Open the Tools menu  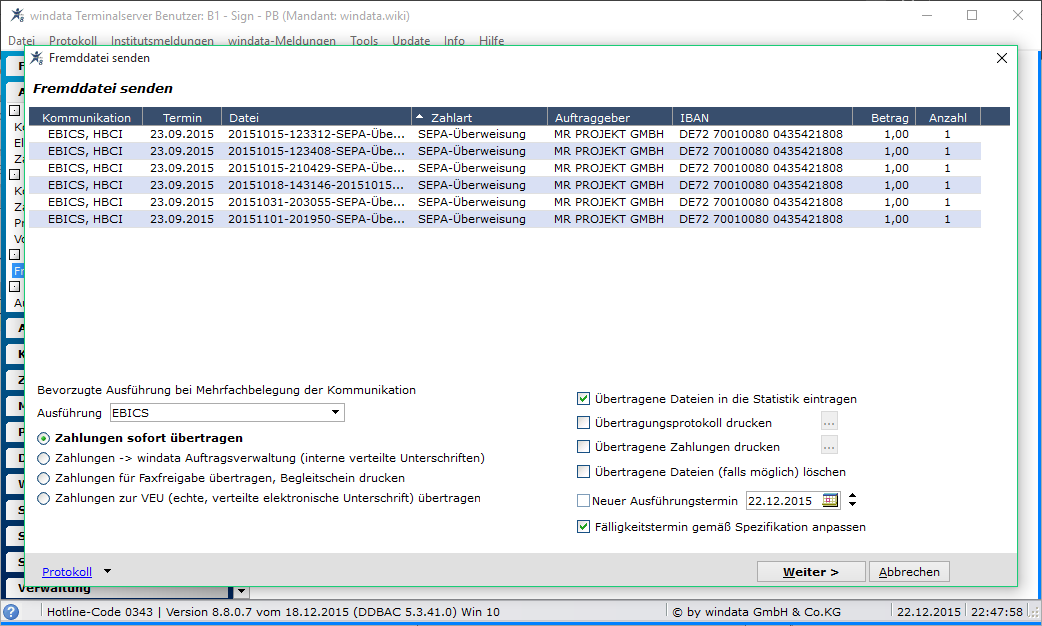point(364,41)
